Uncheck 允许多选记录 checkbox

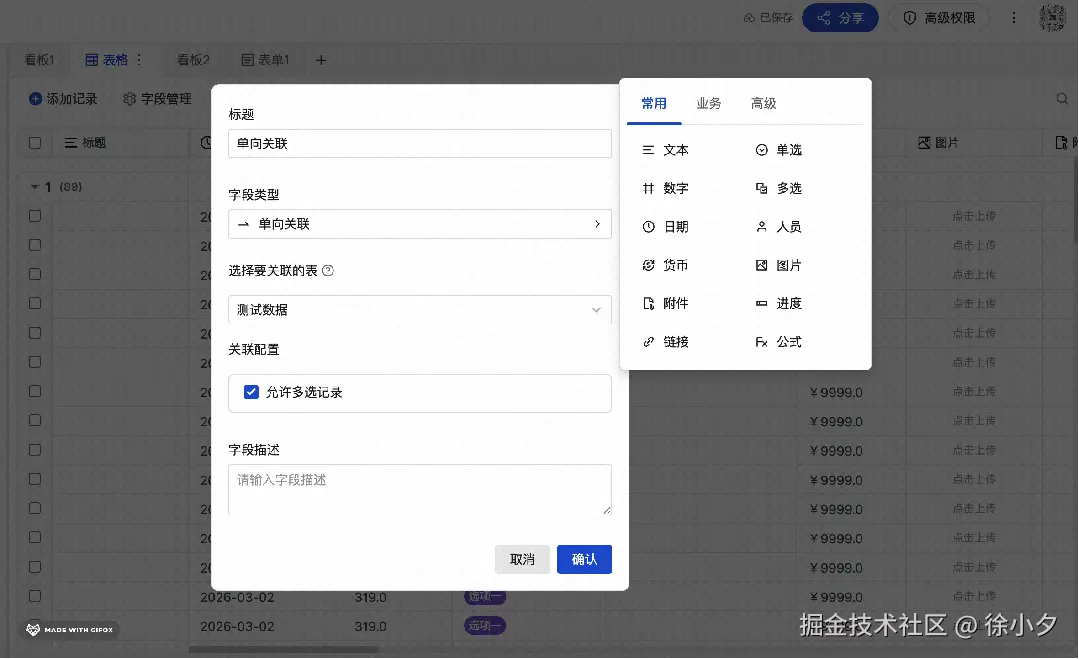(251, 392)
